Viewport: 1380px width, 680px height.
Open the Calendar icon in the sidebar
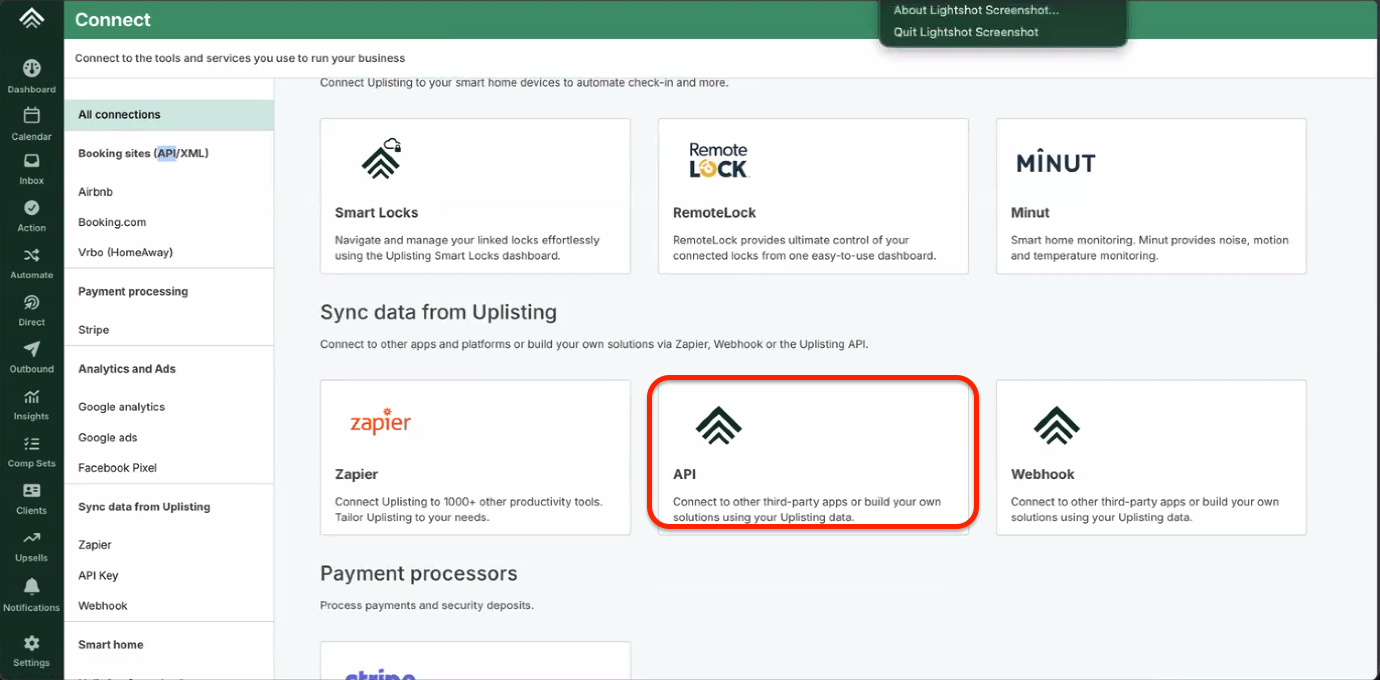click(x=32, y=115)
